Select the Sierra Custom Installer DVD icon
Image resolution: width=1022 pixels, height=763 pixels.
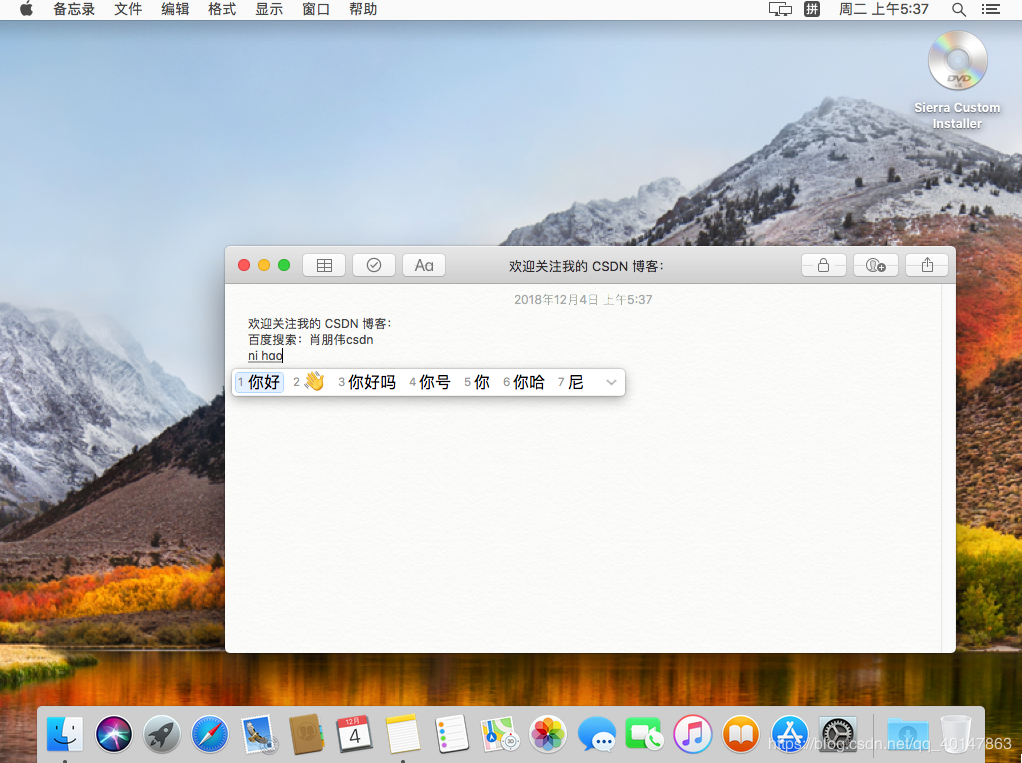(957, 63)
